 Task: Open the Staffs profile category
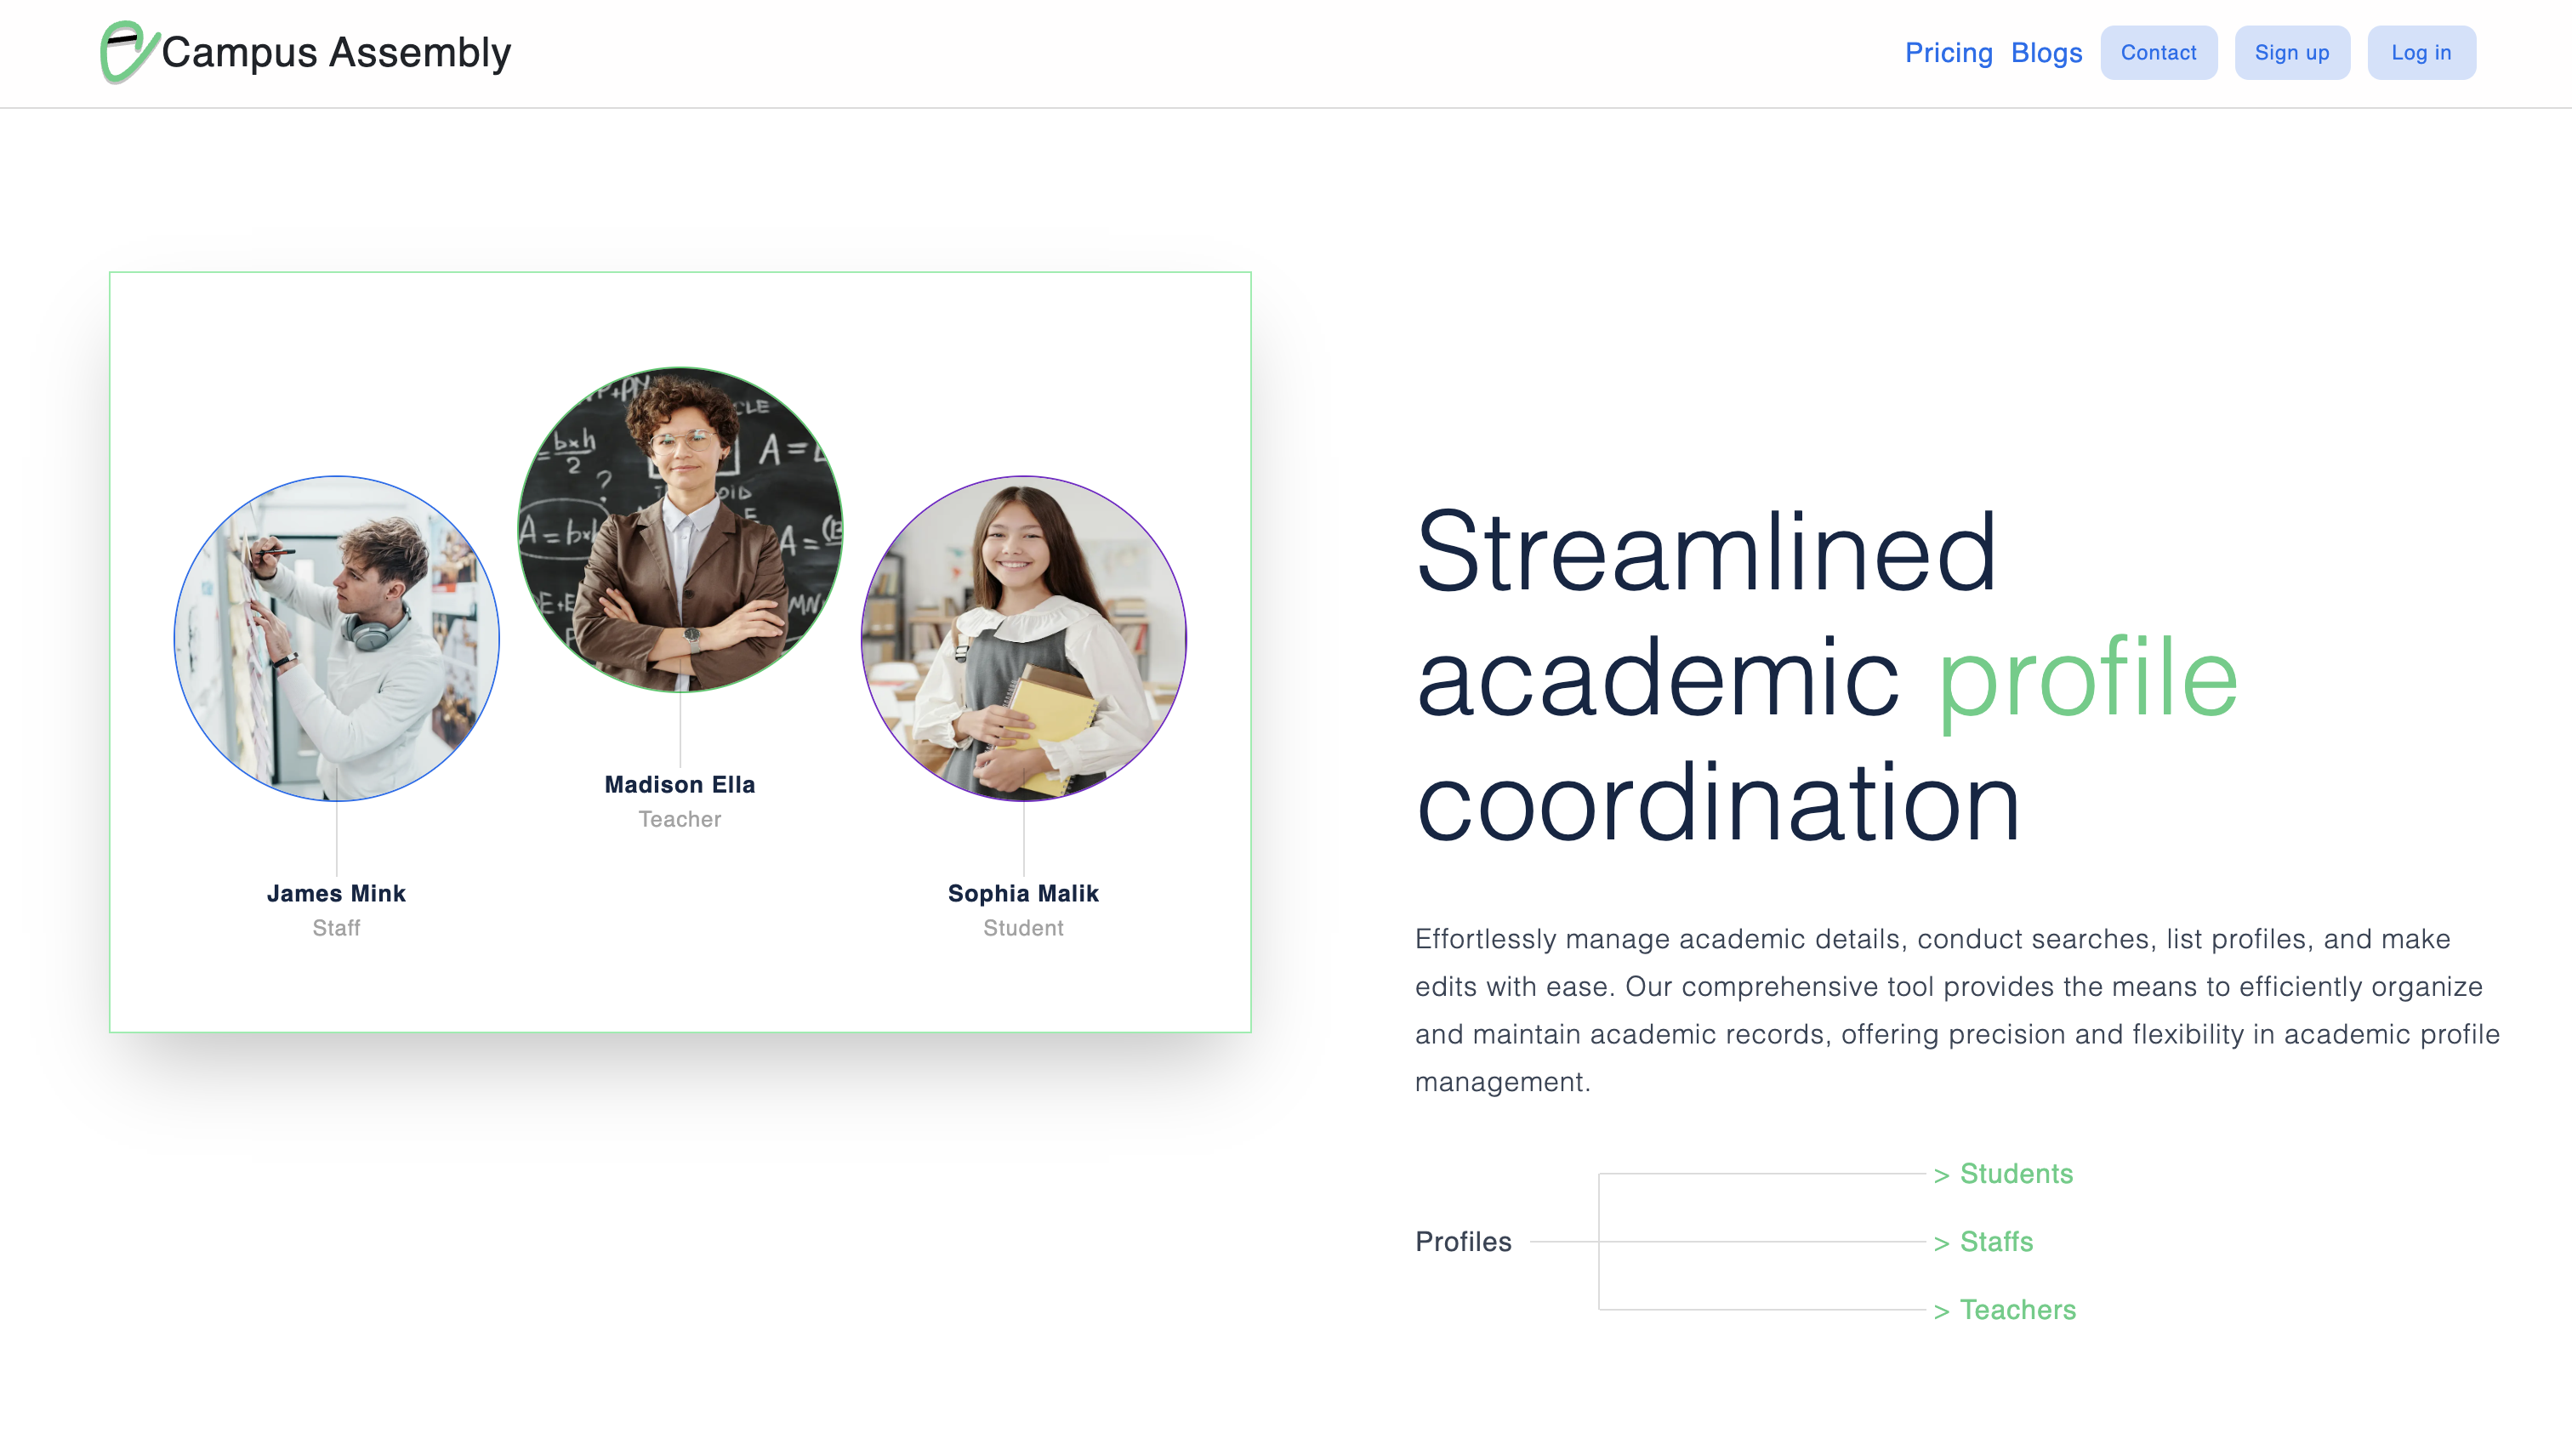click(1996, 1242)
